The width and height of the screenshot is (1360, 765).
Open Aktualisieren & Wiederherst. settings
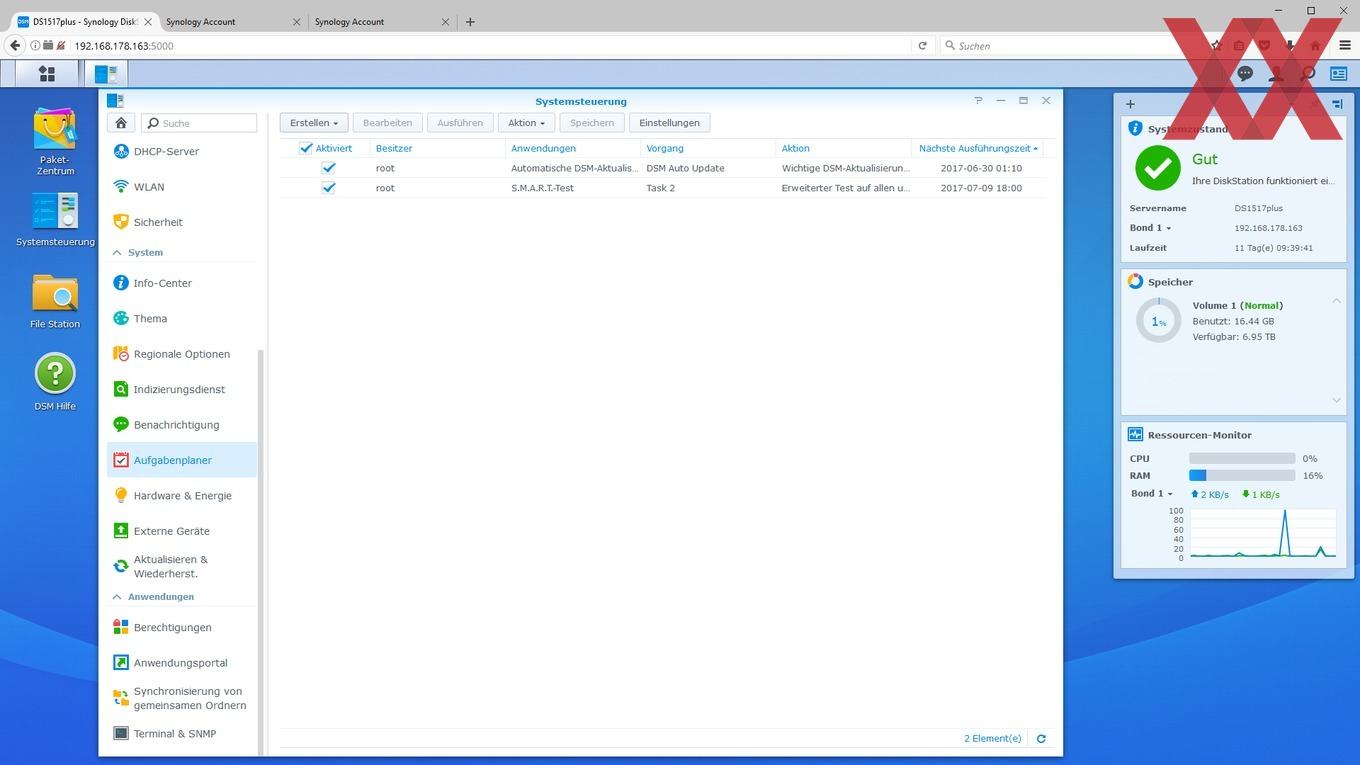(x=181, y=567)
